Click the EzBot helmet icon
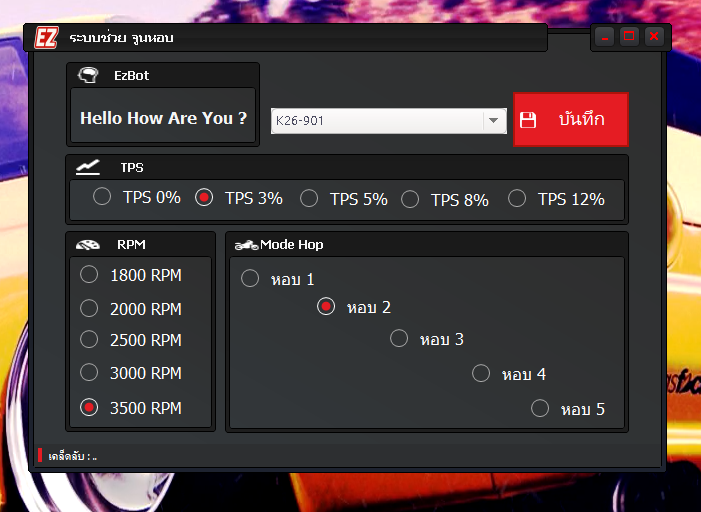The height and width of the screenshot is (512, 701). [x=89, y=75]
